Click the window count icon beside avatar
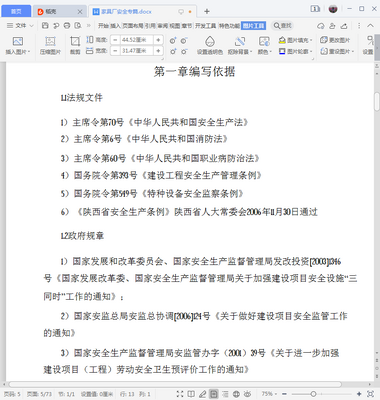Screen dimensions: 380x400 coord(315,9)
